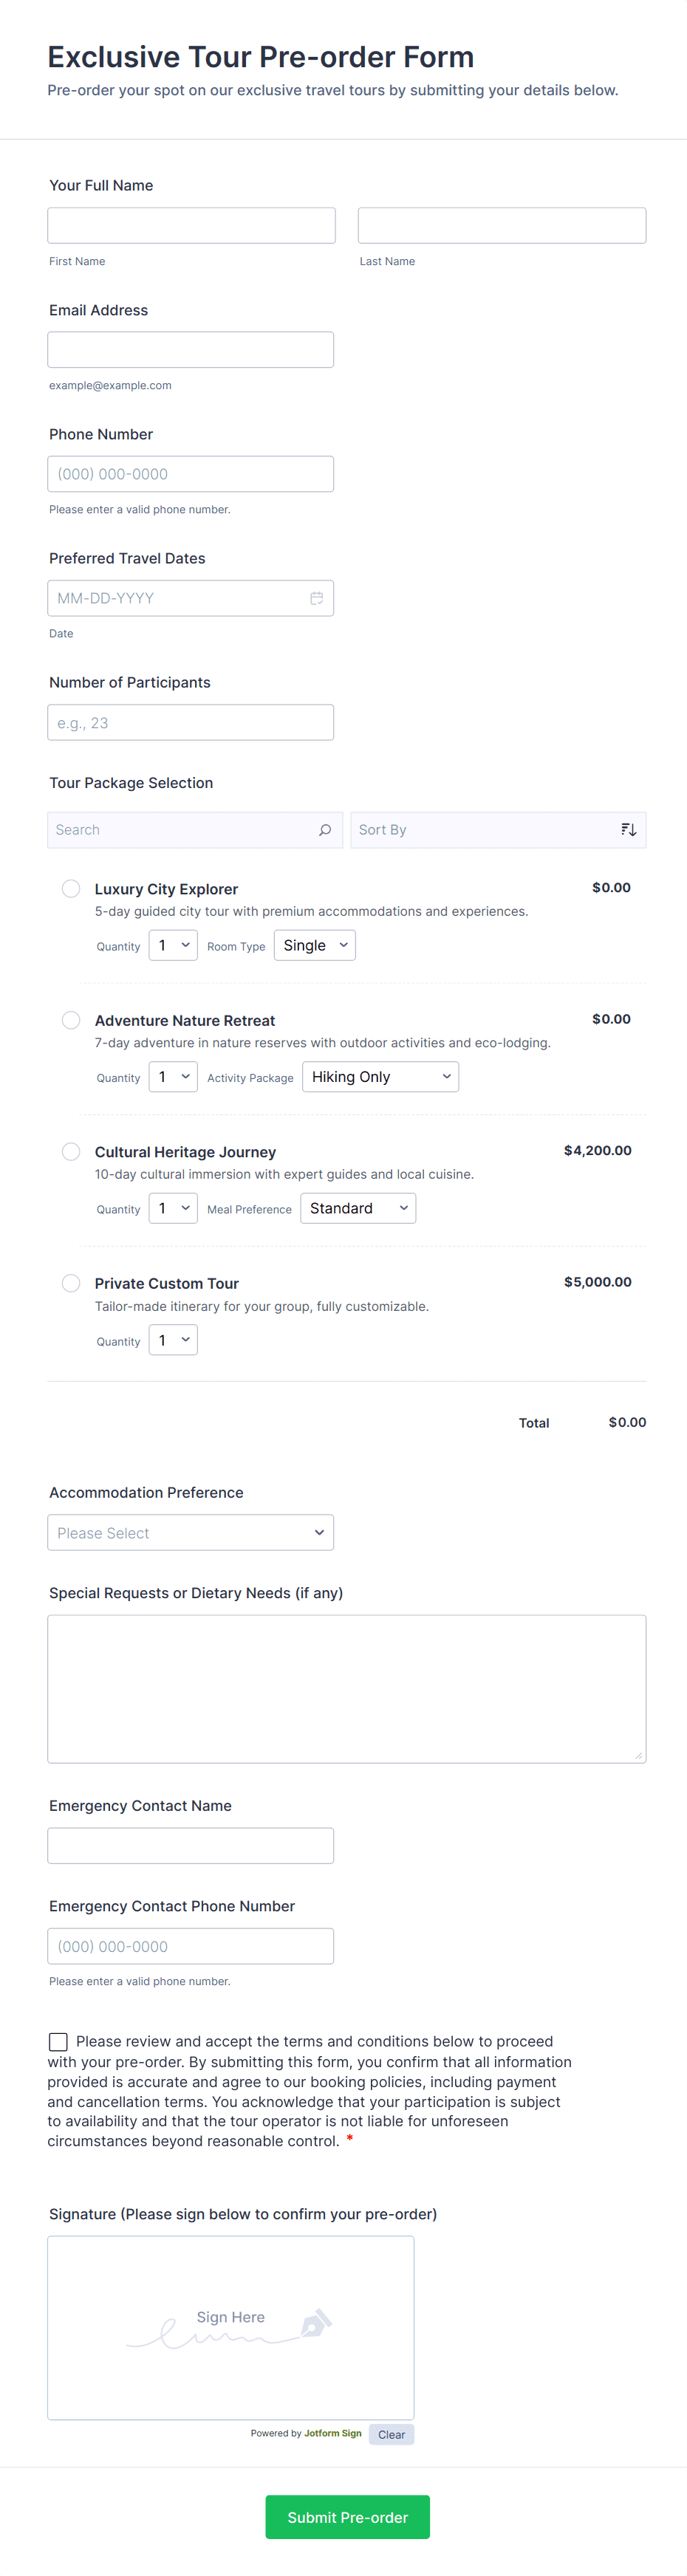The height and width of the screenshot is (2576, 687).
Task: Click the Number of Participants field
Action: [x=190, y=722]
